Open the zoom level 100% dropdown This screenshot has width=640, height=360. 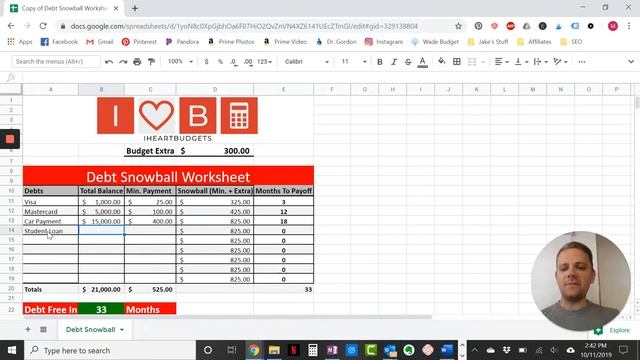pos(180,62)
